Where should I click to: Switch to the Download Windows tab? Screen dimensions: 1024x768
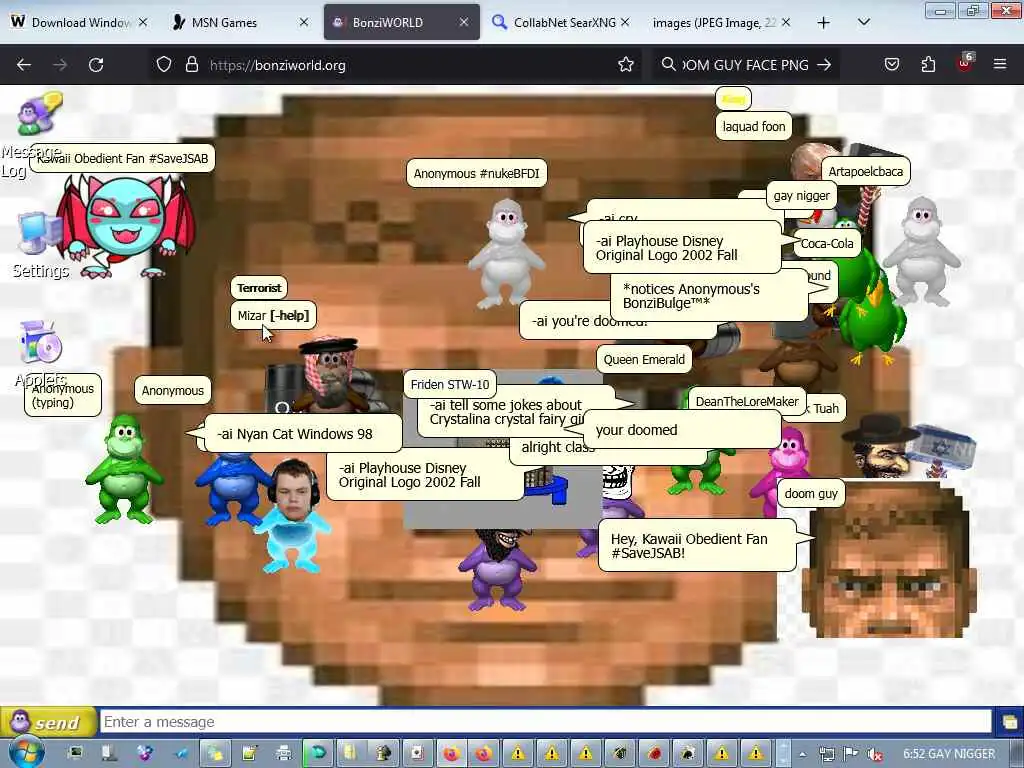pos(79,22)
